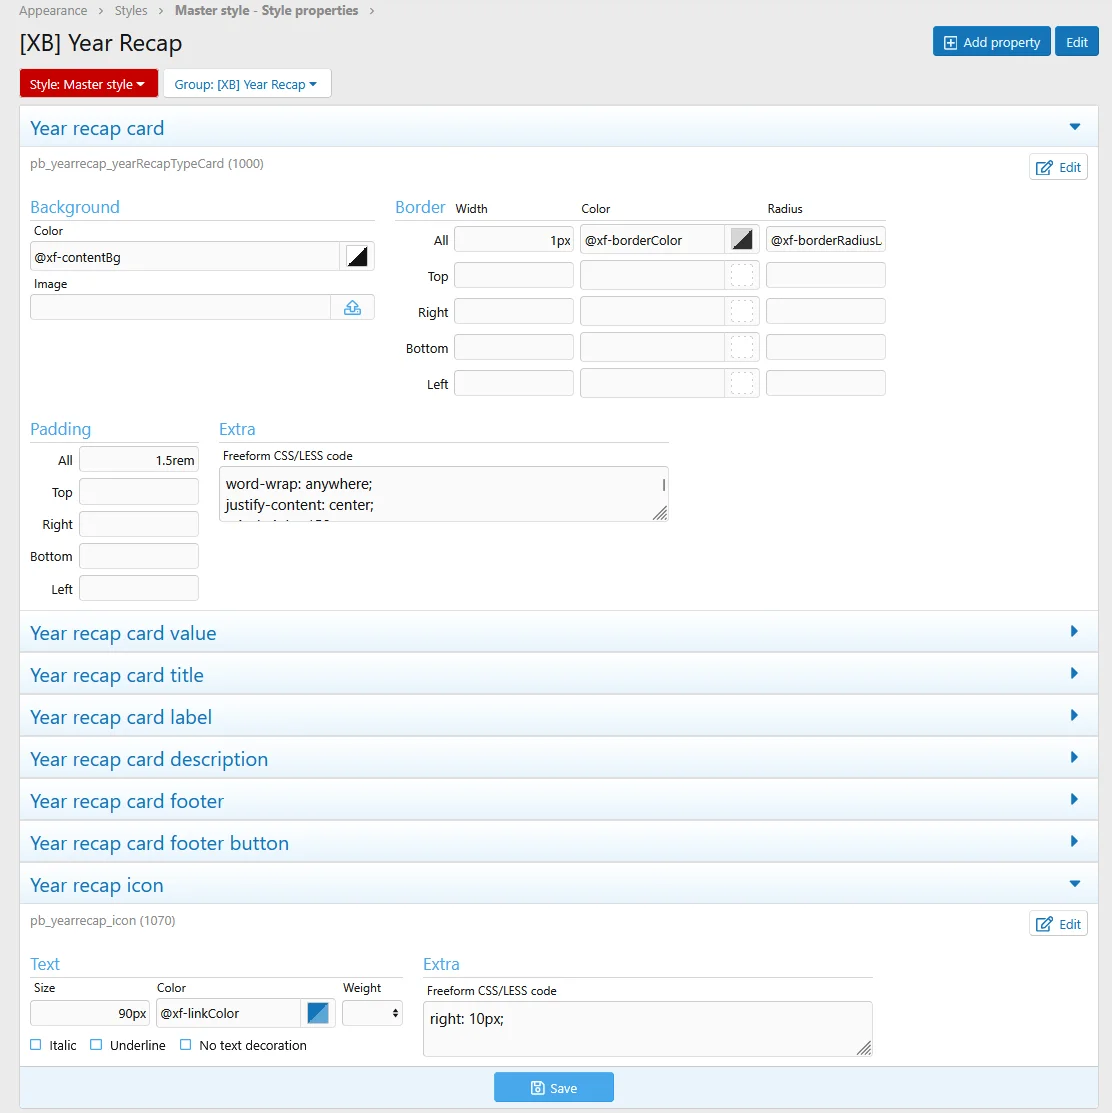Save the style properties
The height and width of the screenshot is (1113, 1112).
pos(553,1088)
